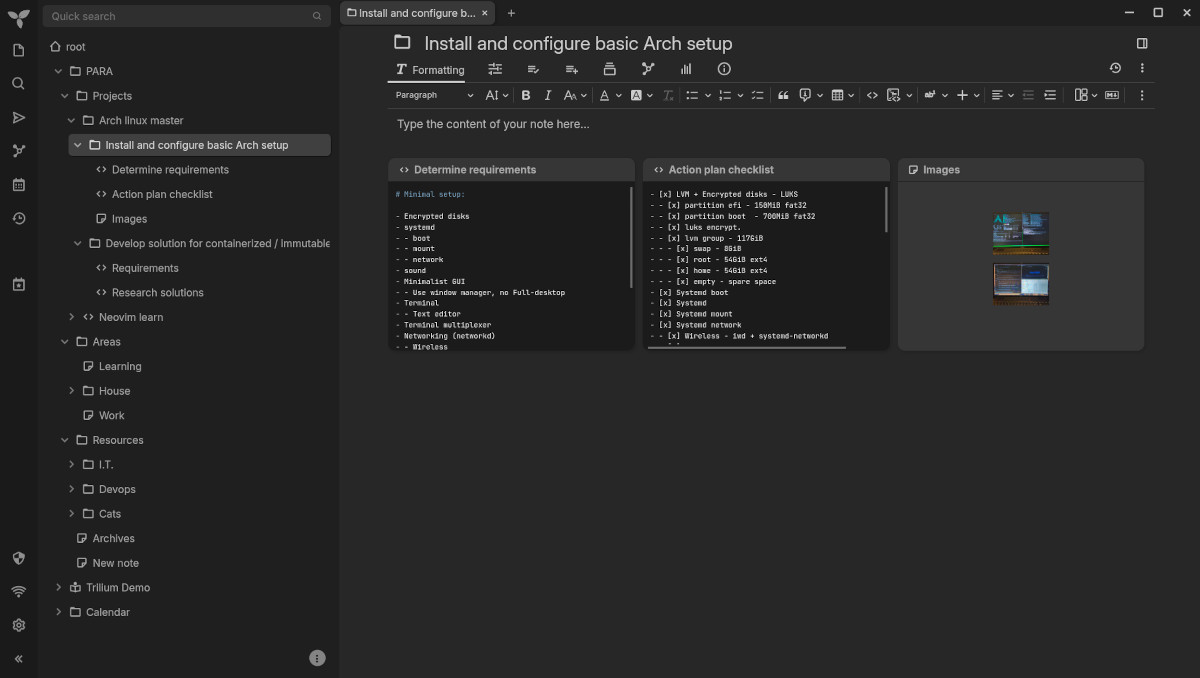Toggle bold formatting

pos(526,95)
